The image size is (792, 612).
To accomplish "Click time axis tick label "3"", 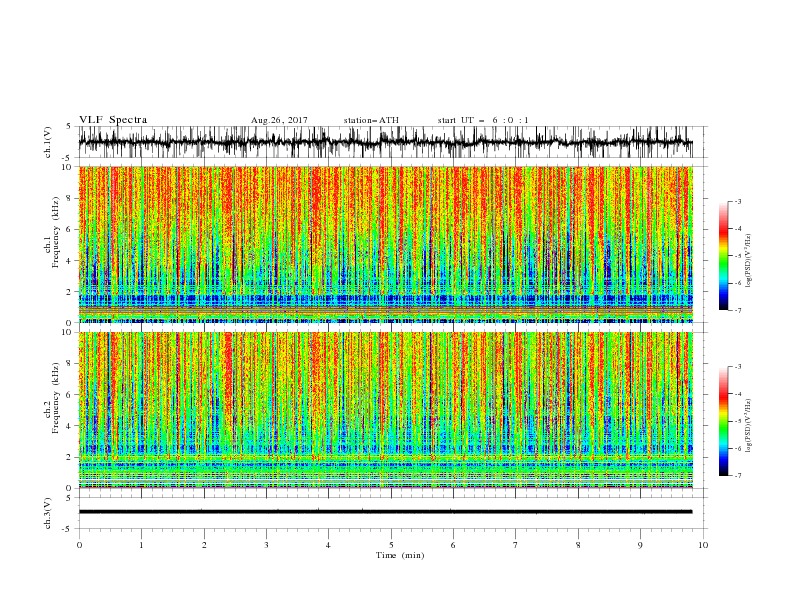I will point(266,545).
